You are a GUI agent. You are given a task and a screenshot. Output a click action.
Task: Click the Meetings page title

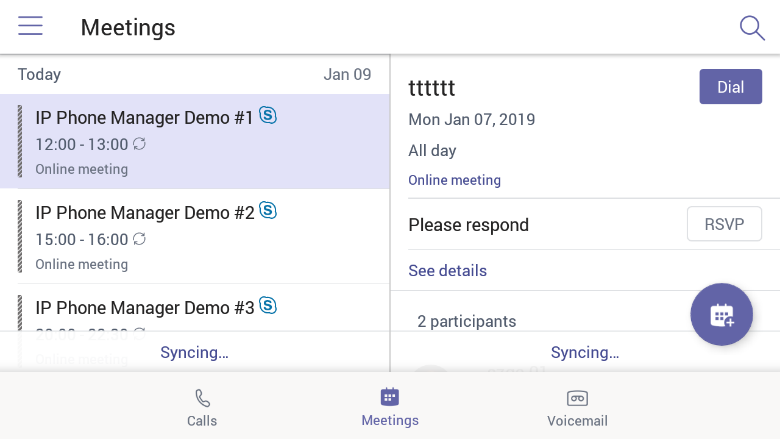(128, 27)
